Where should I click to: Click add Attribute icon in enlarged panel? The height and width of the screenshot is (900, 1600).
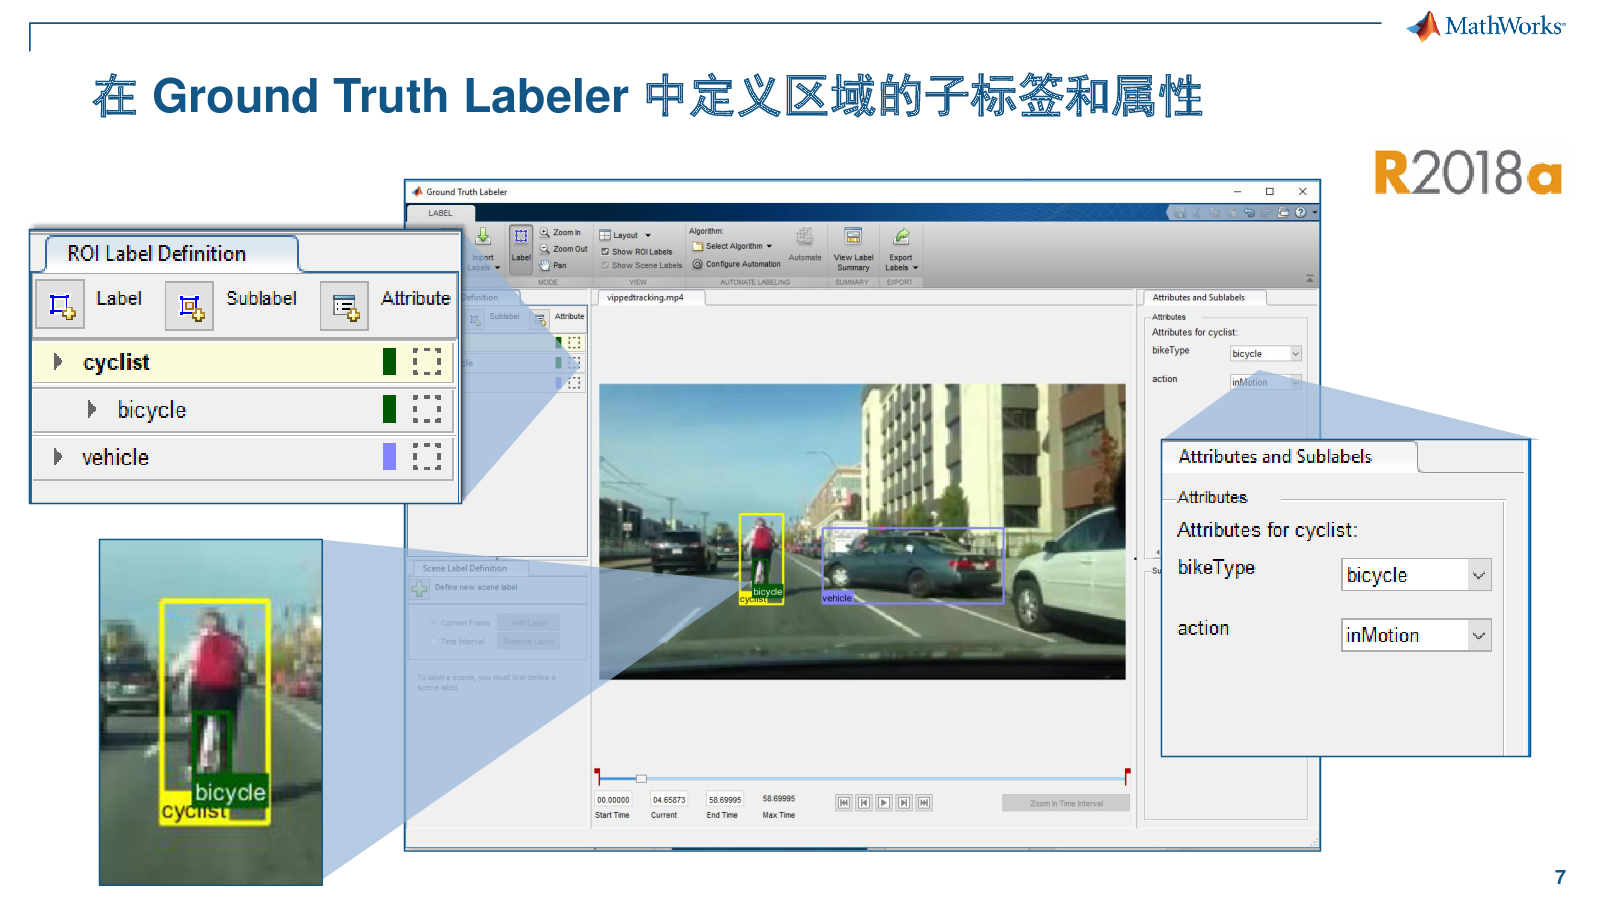pos(345,306)
